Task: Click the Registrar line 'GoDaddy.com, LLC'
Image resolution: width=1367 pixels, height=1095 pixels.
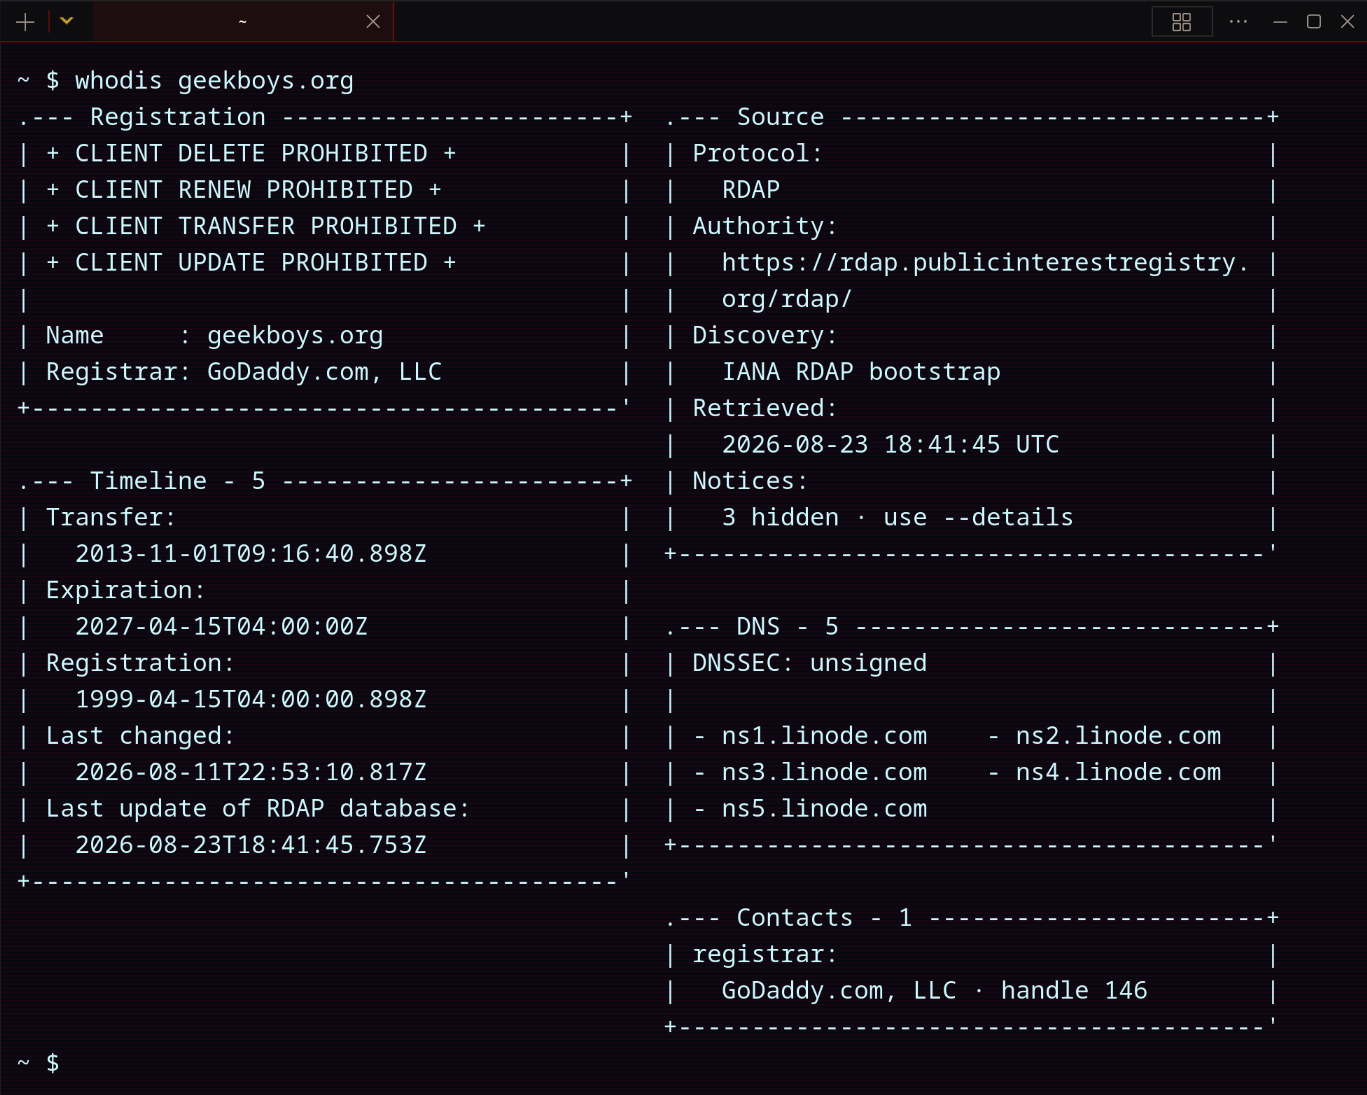Action: click(244, 372)
